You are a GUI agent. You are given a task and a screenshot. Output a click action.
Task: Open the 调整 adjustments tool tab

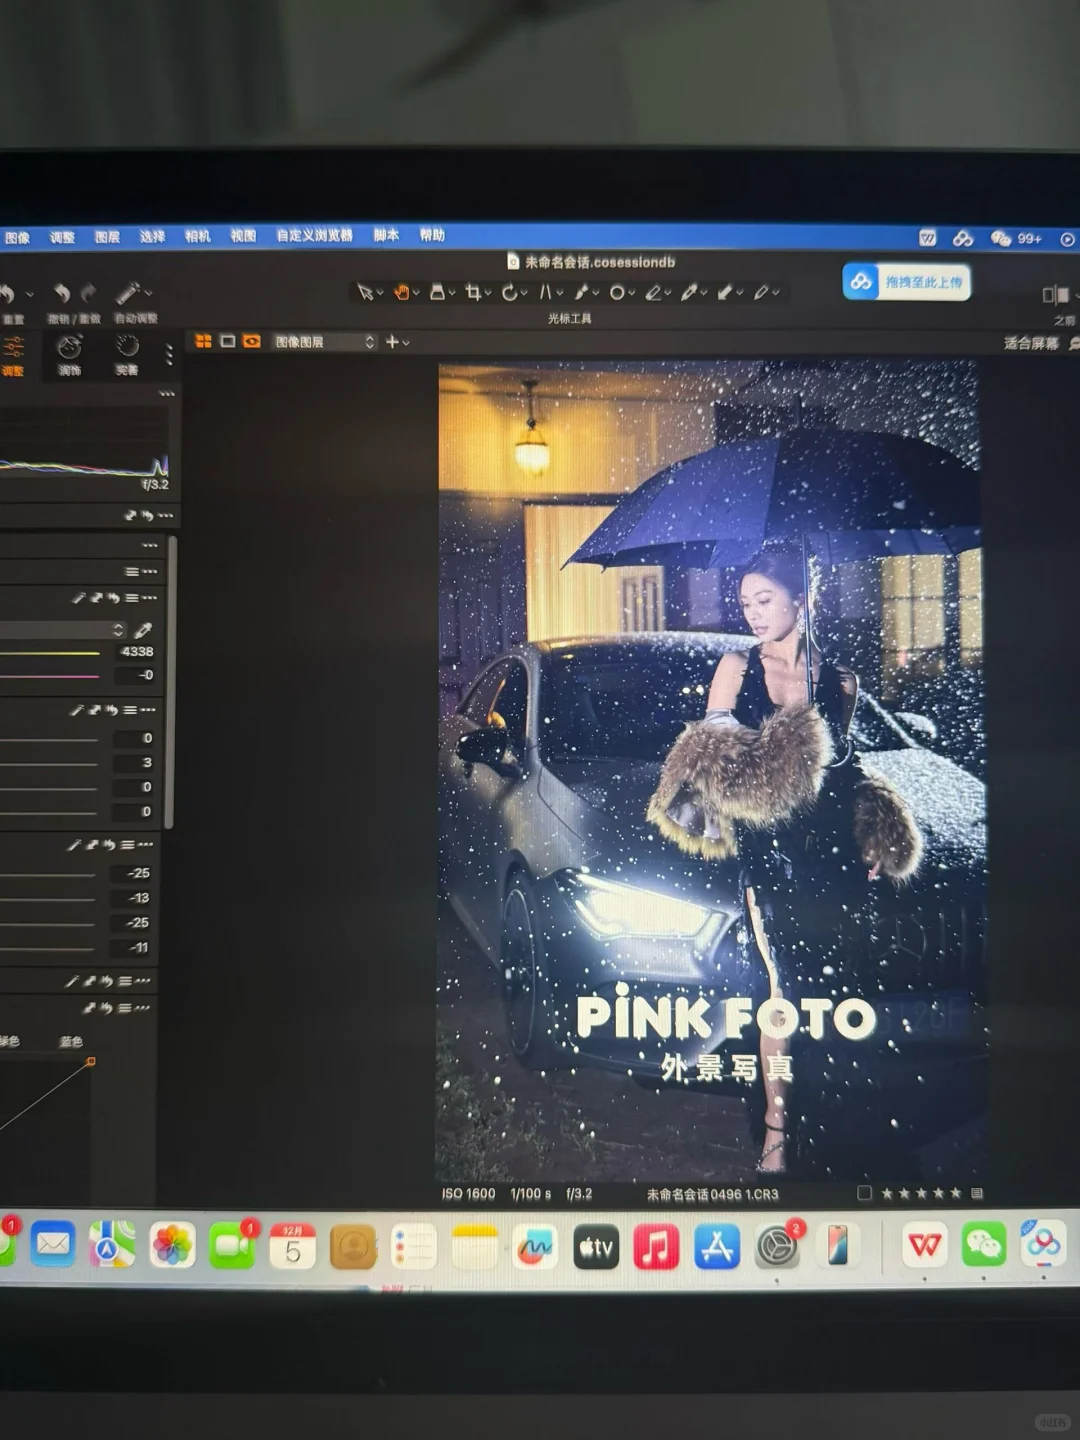13,356
